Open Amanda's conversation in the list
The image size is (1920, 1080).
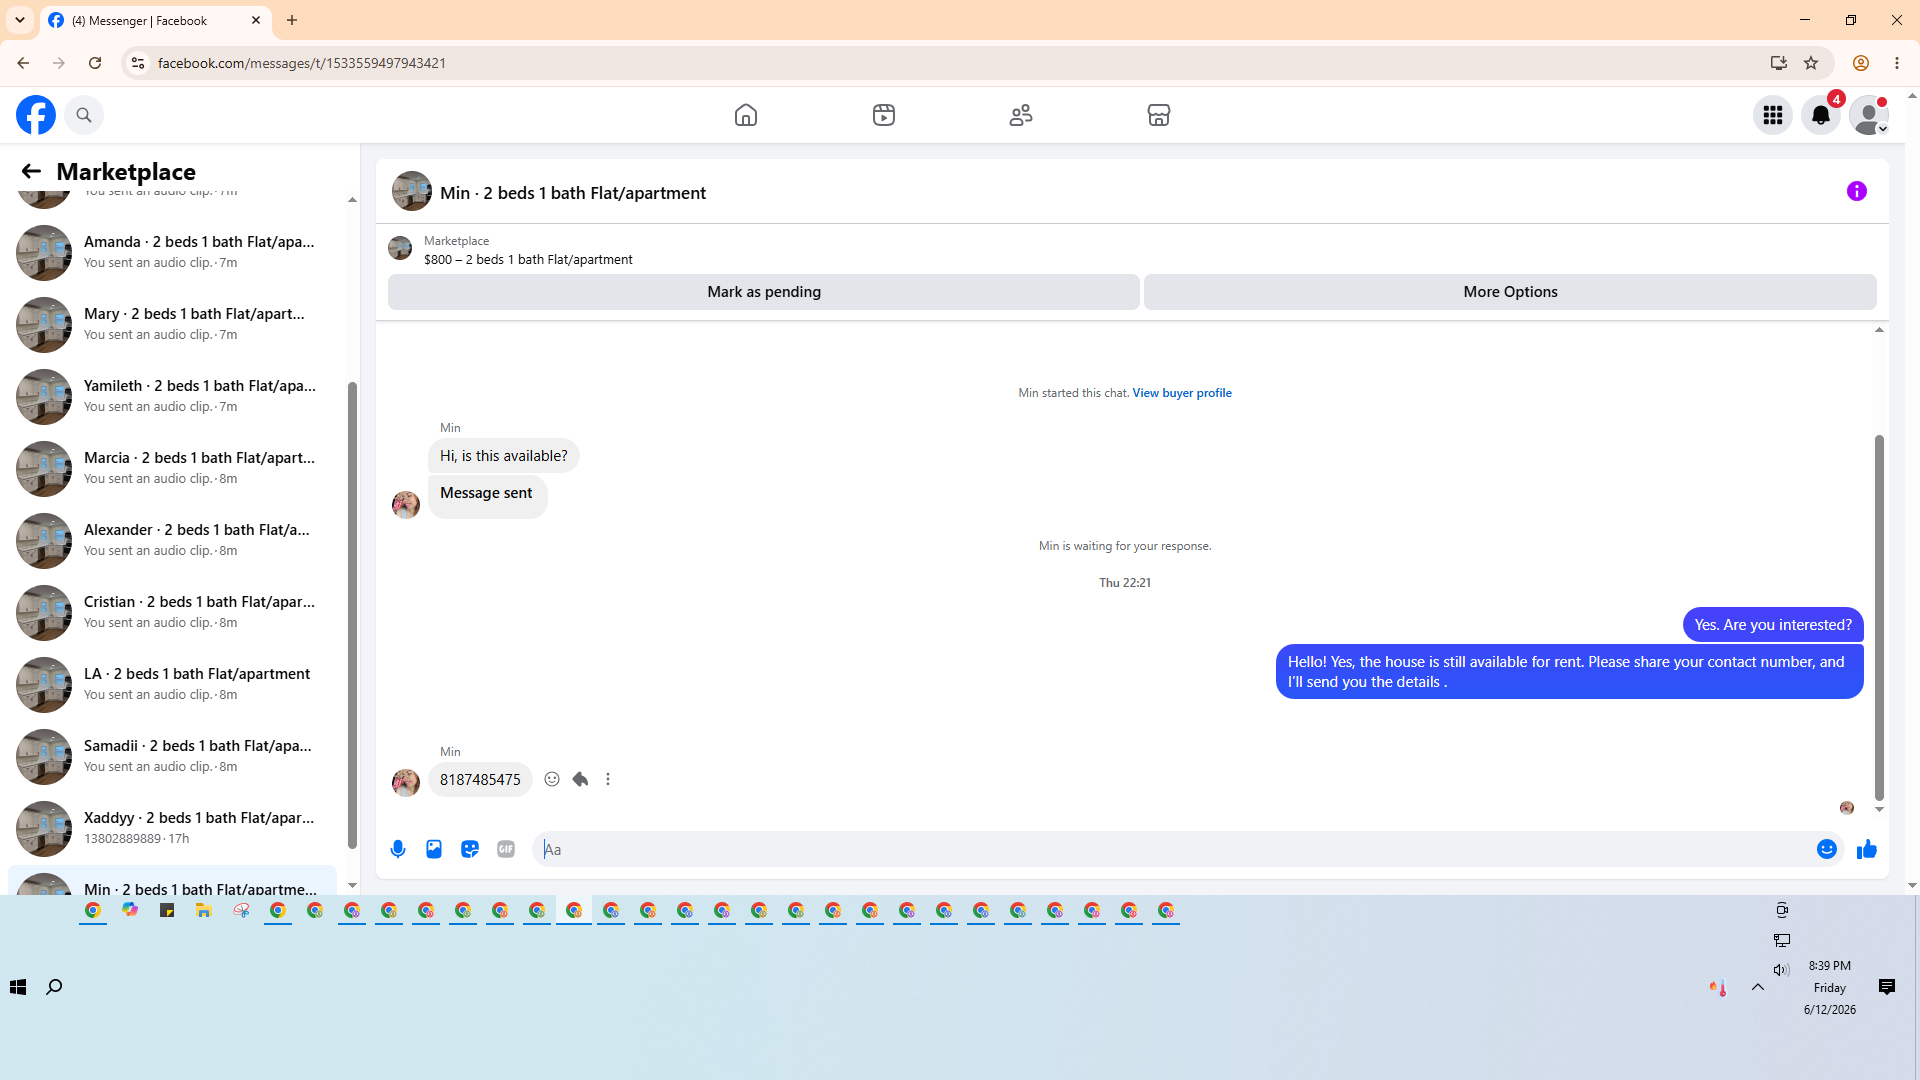172,252
